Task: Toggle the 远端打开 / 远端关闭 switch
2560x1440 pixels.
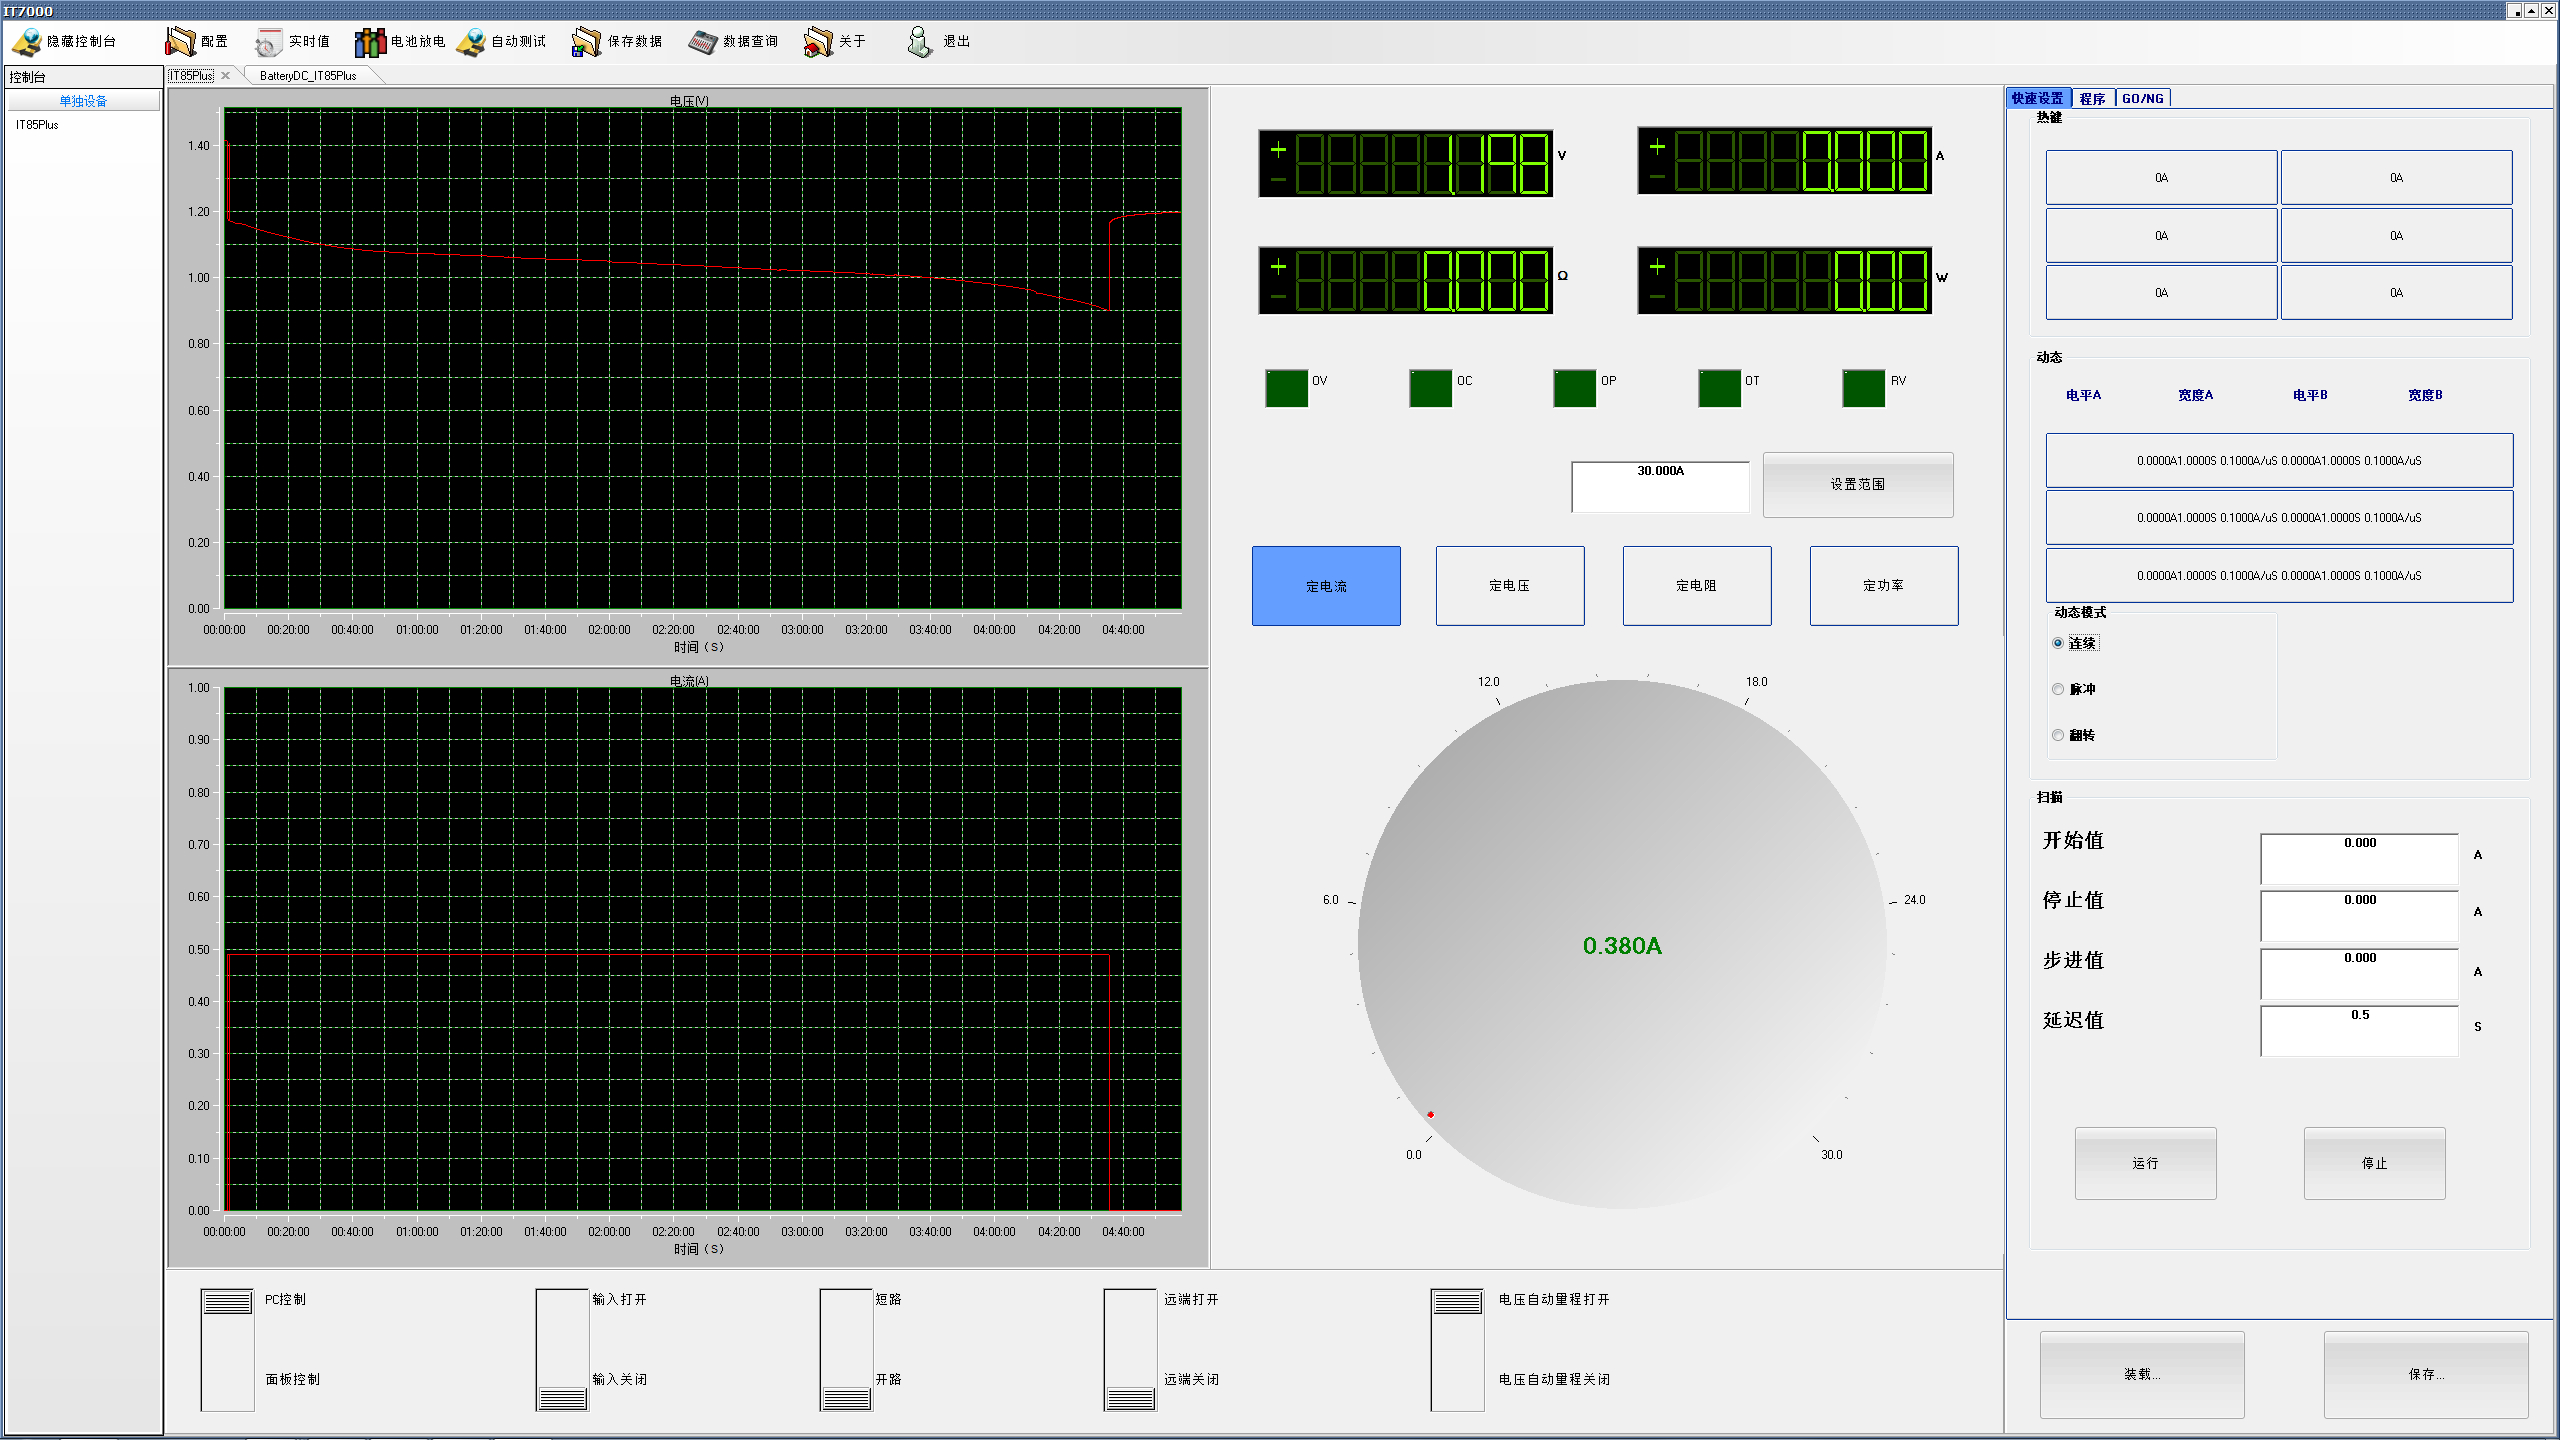Action: point(1130,1350)
